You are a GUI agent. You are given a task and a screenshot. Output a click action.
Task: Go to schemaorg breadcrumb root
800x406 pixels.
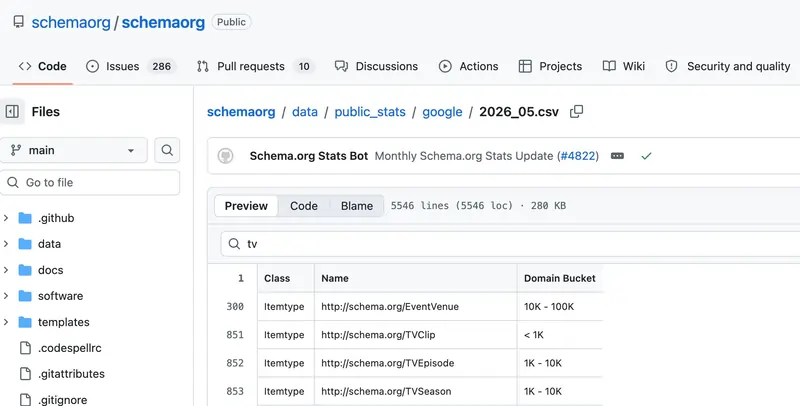click(241, 112)
